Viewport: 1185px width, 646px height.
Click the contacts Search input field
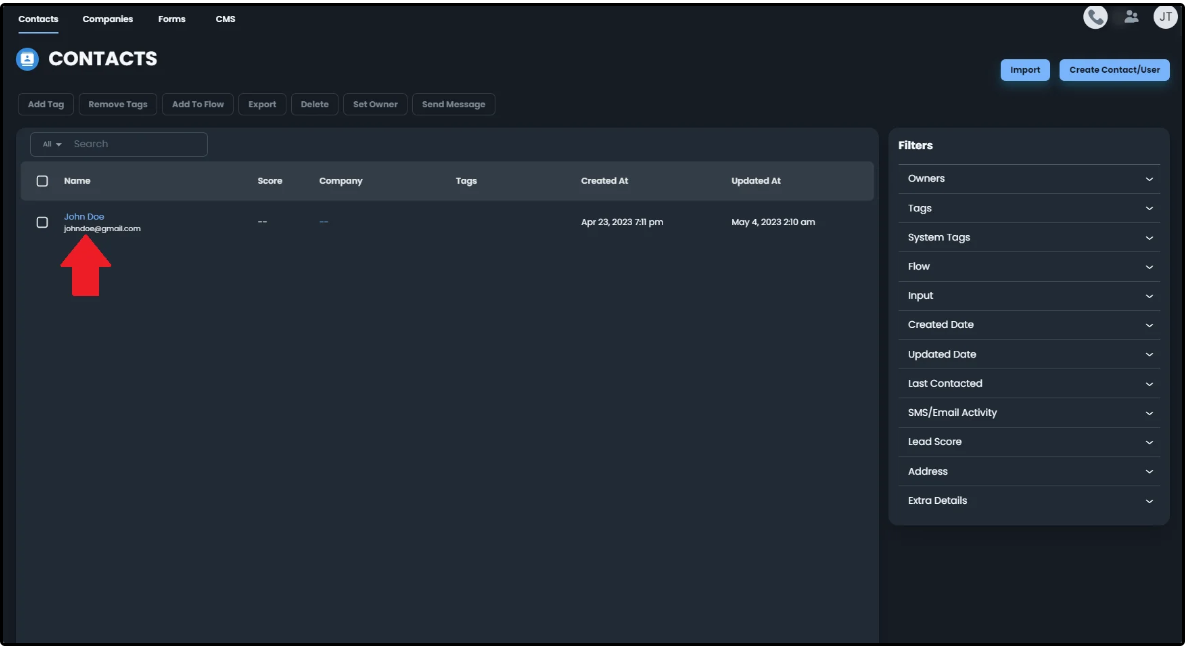click(x=137, y=144)
